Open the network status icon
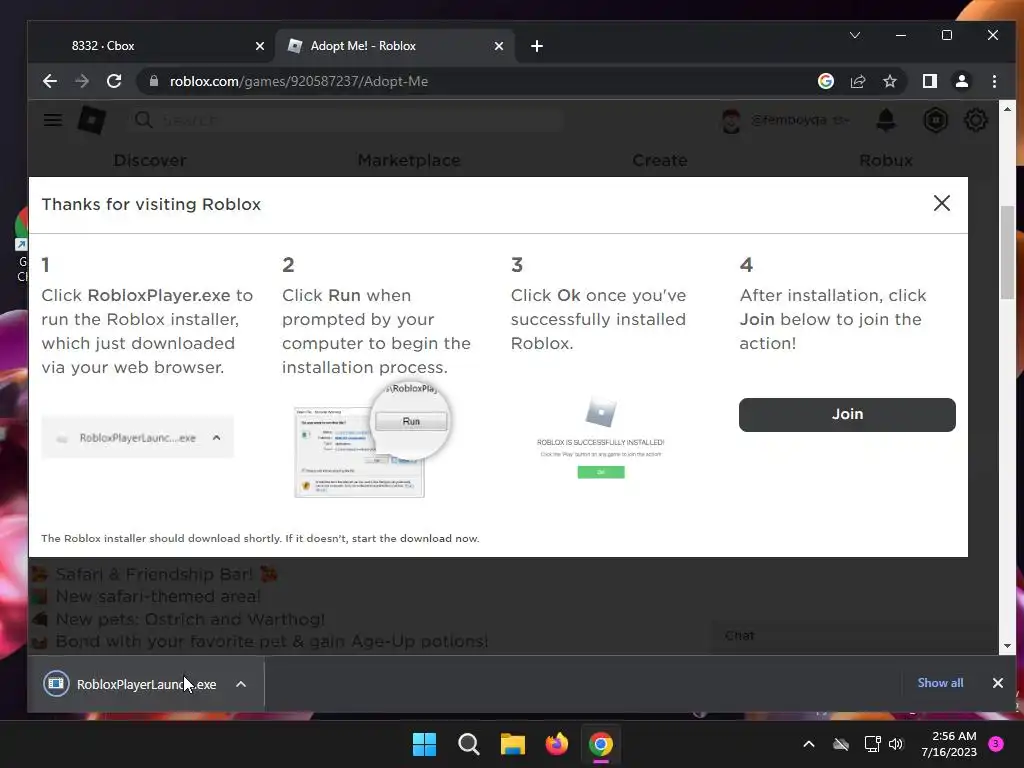This screenshot has height=768, width=1024. point(872,744)
